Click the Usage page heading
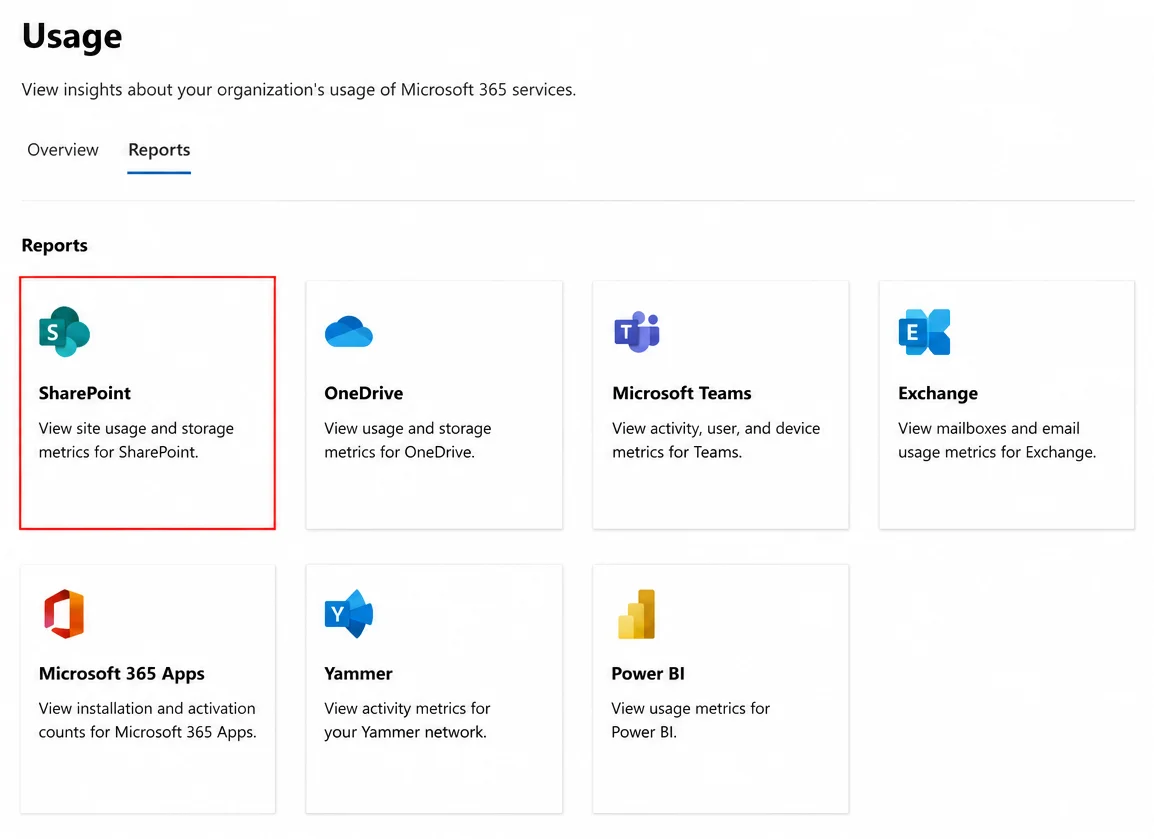This screenshot has height=839, width=1154. pos(72,36)
